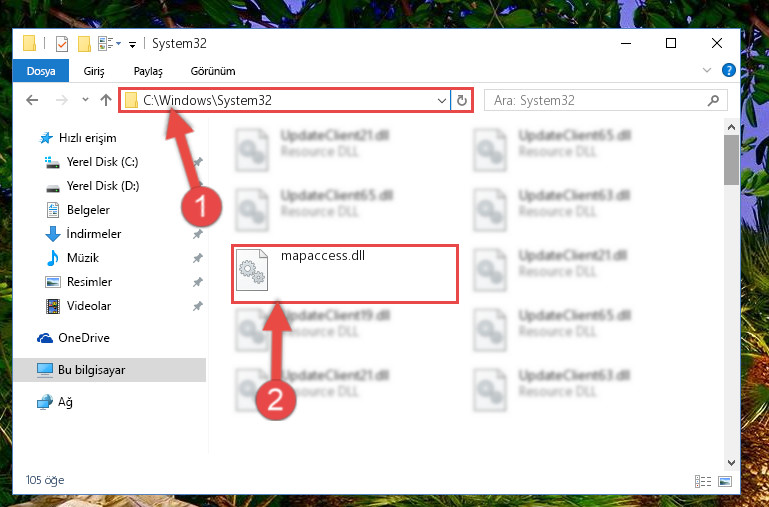769x507 pixels.
Task: Open Customize Quick Access Toolbar dropdown
Action: pyautogui.click(x=132, y=44)
